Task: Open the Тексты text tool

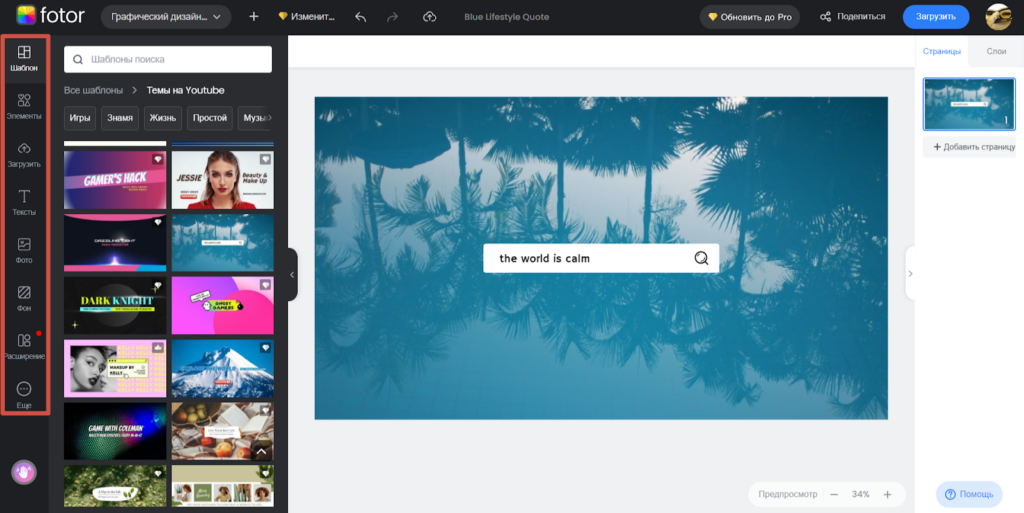Action: (x=24, y=202)
